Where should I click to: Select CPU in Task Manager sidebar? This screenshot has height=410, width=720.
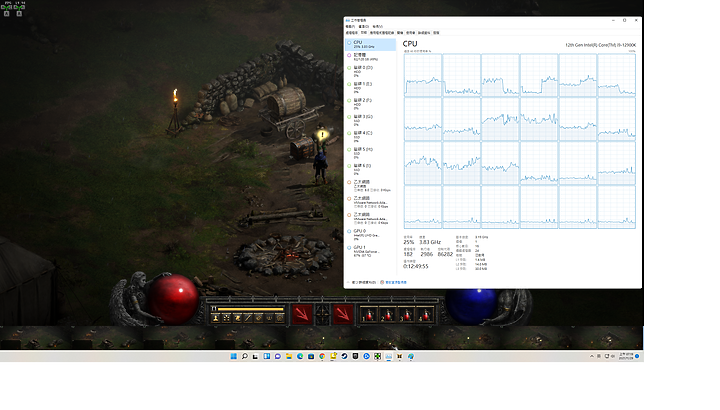click(370, 44)
